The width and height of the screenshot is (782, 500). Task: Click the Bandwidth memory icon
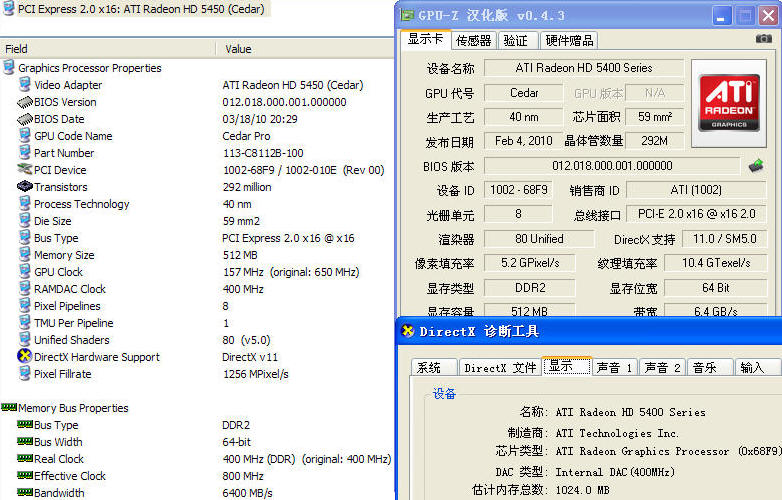point(25,493)
